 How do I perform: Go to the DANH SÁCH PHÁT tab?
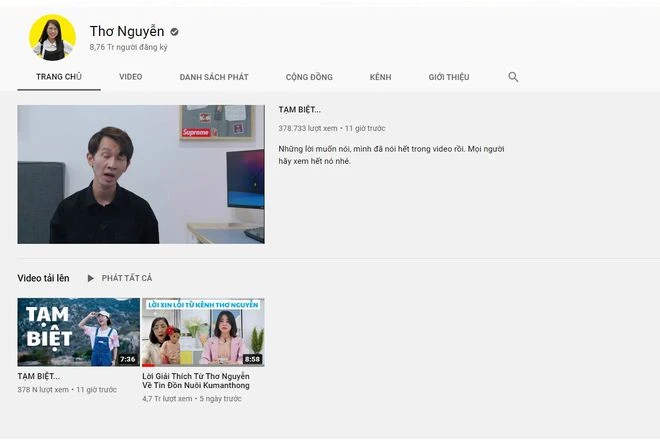214,77
